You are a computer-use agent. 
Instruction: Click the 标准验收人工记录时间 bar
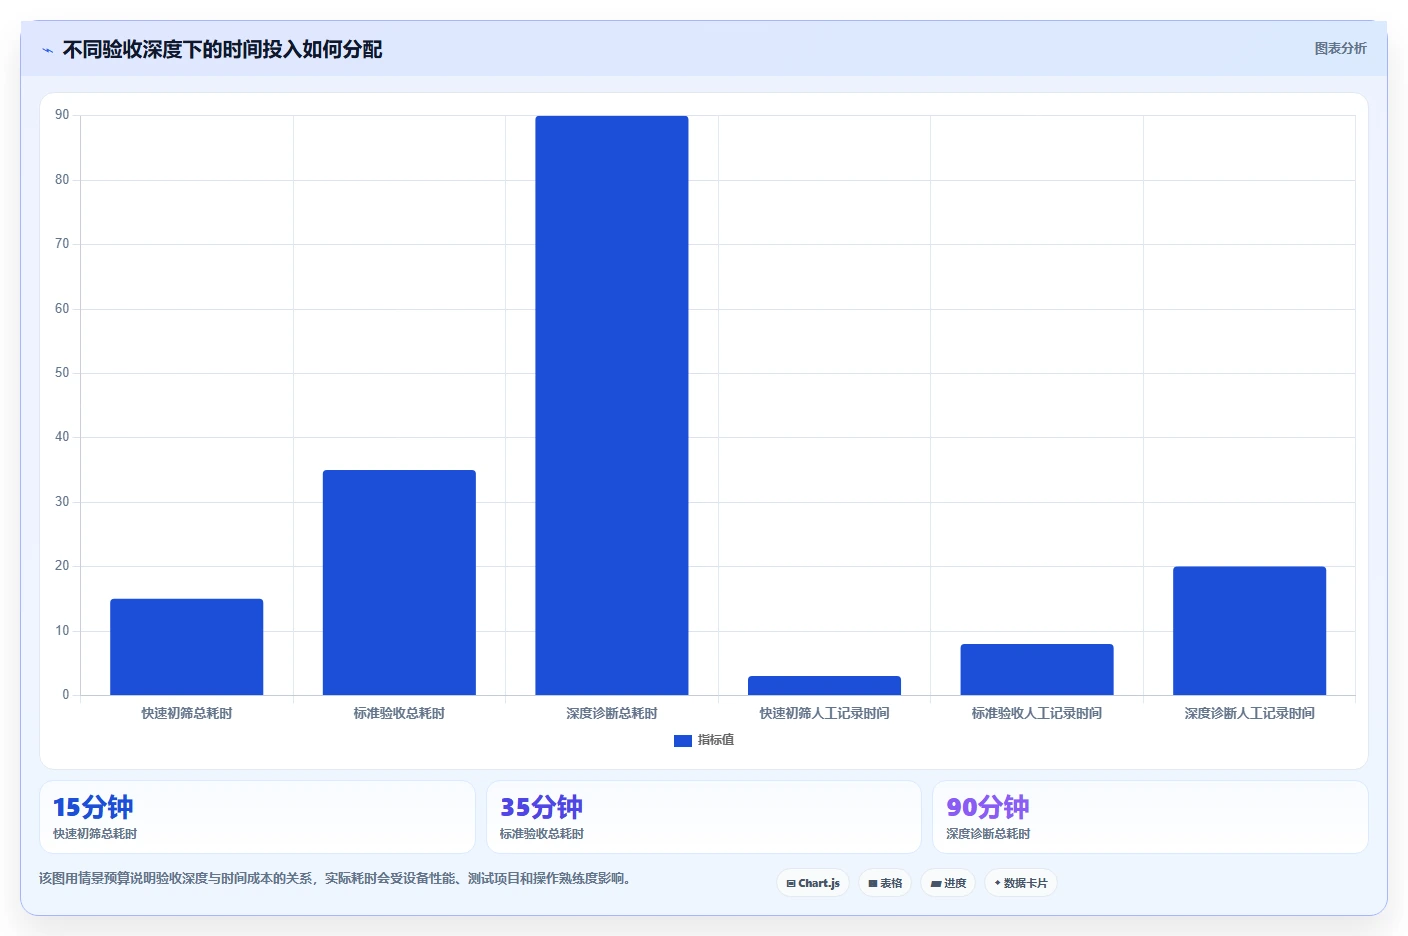1037,670
